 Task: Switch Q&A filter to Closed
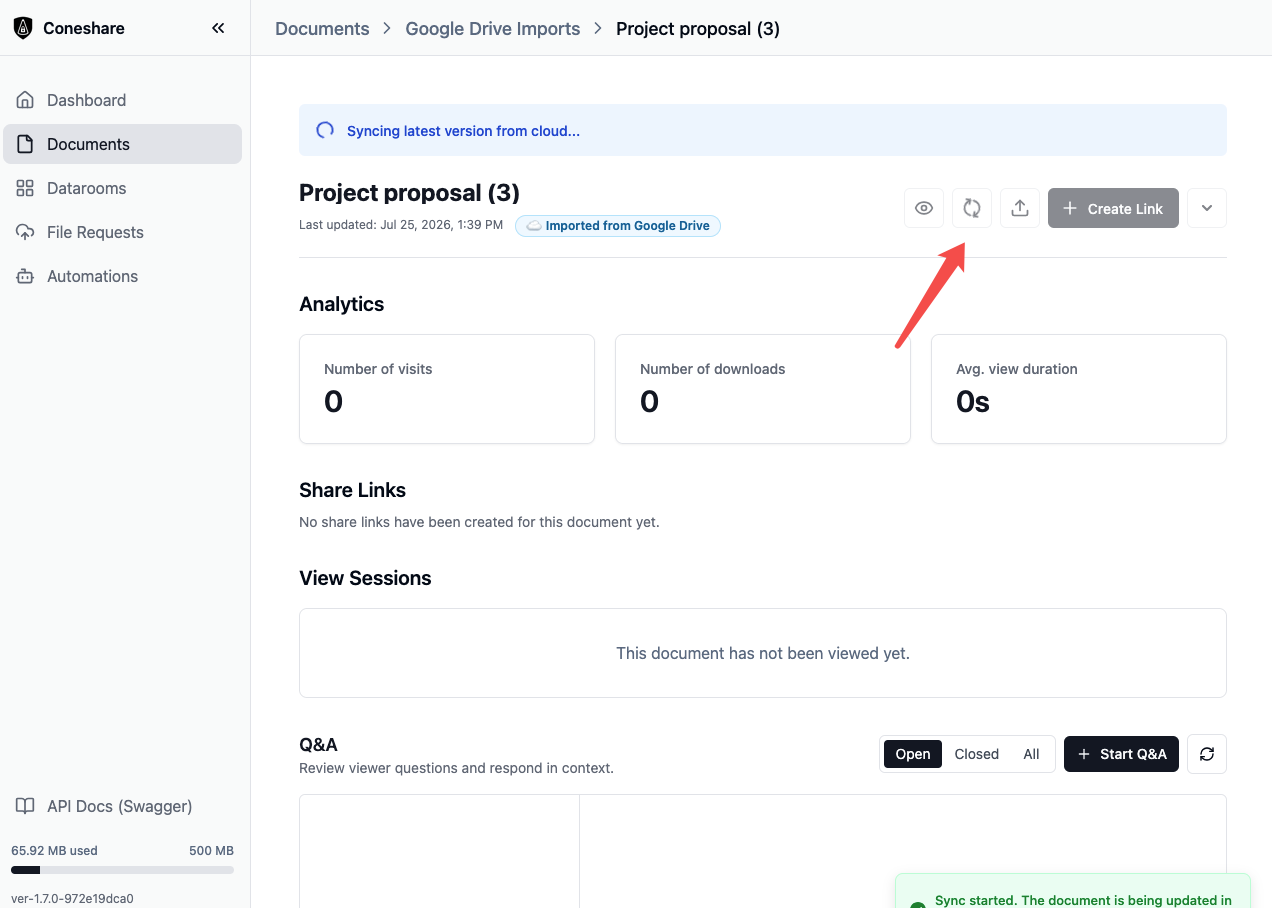click(x=977, y=754)
